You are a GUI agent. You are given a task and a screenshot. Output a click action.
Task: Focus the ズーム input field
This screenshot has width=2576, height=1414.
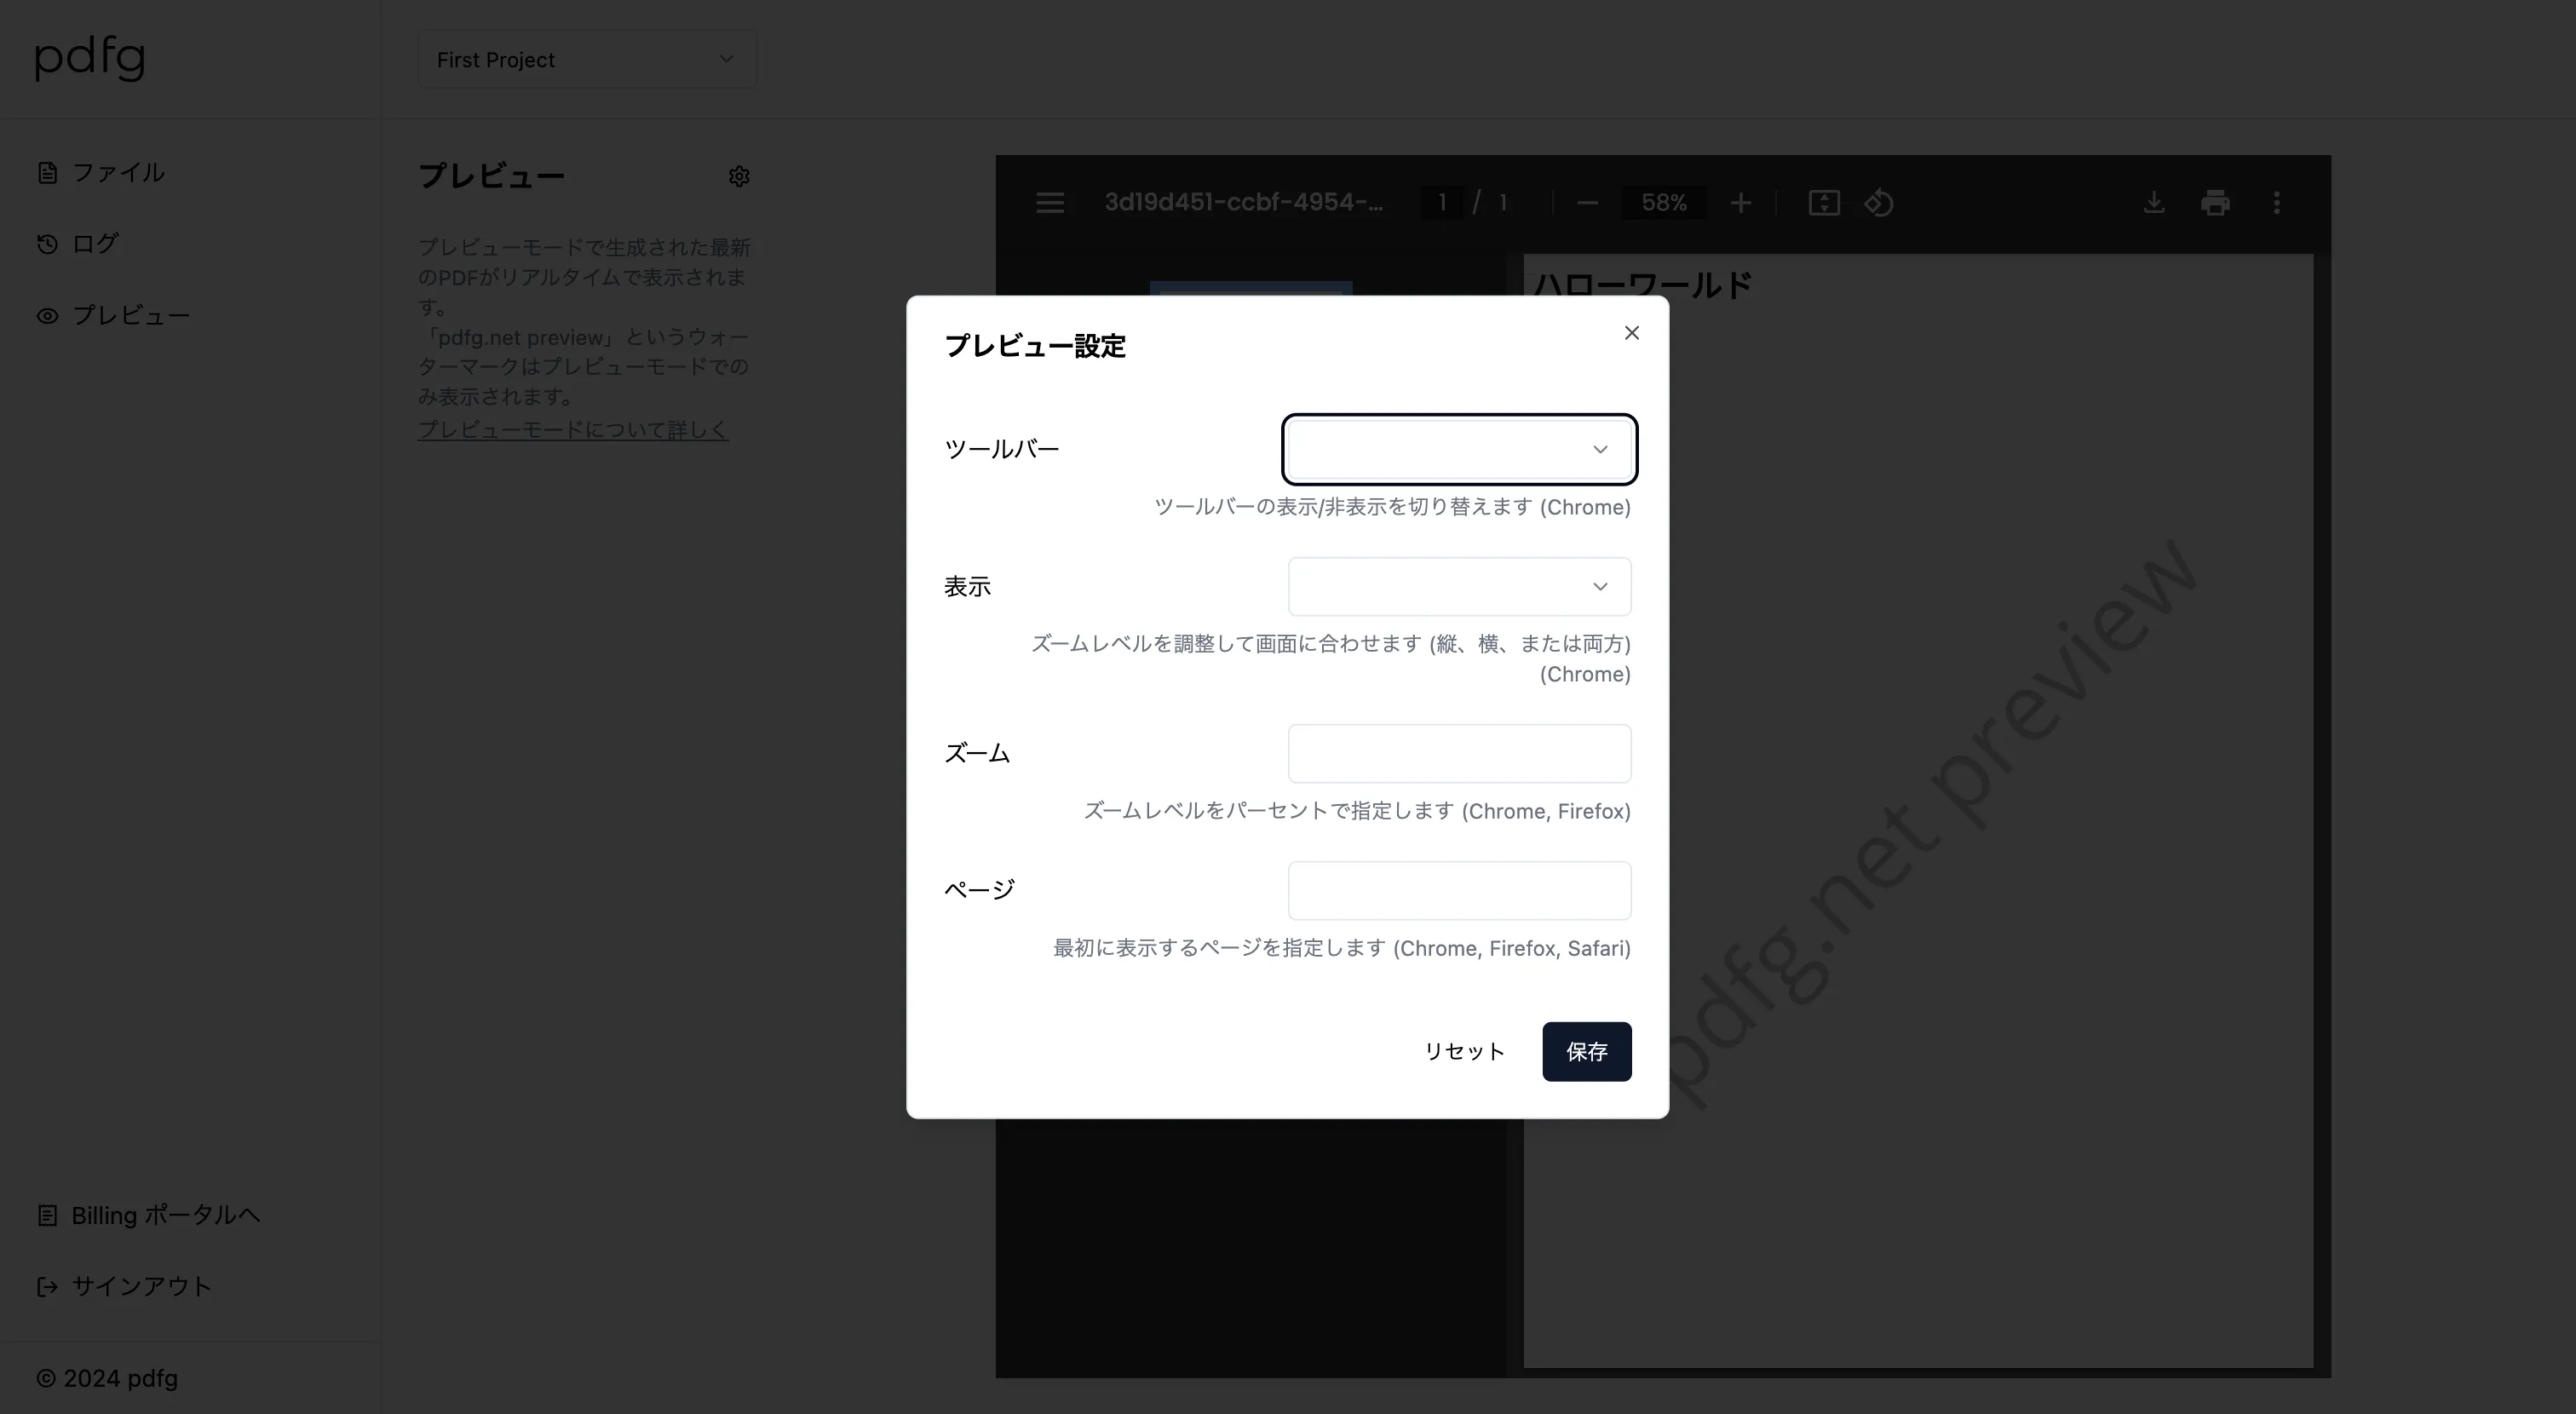pyautogui.click(x=1459, y=753)
